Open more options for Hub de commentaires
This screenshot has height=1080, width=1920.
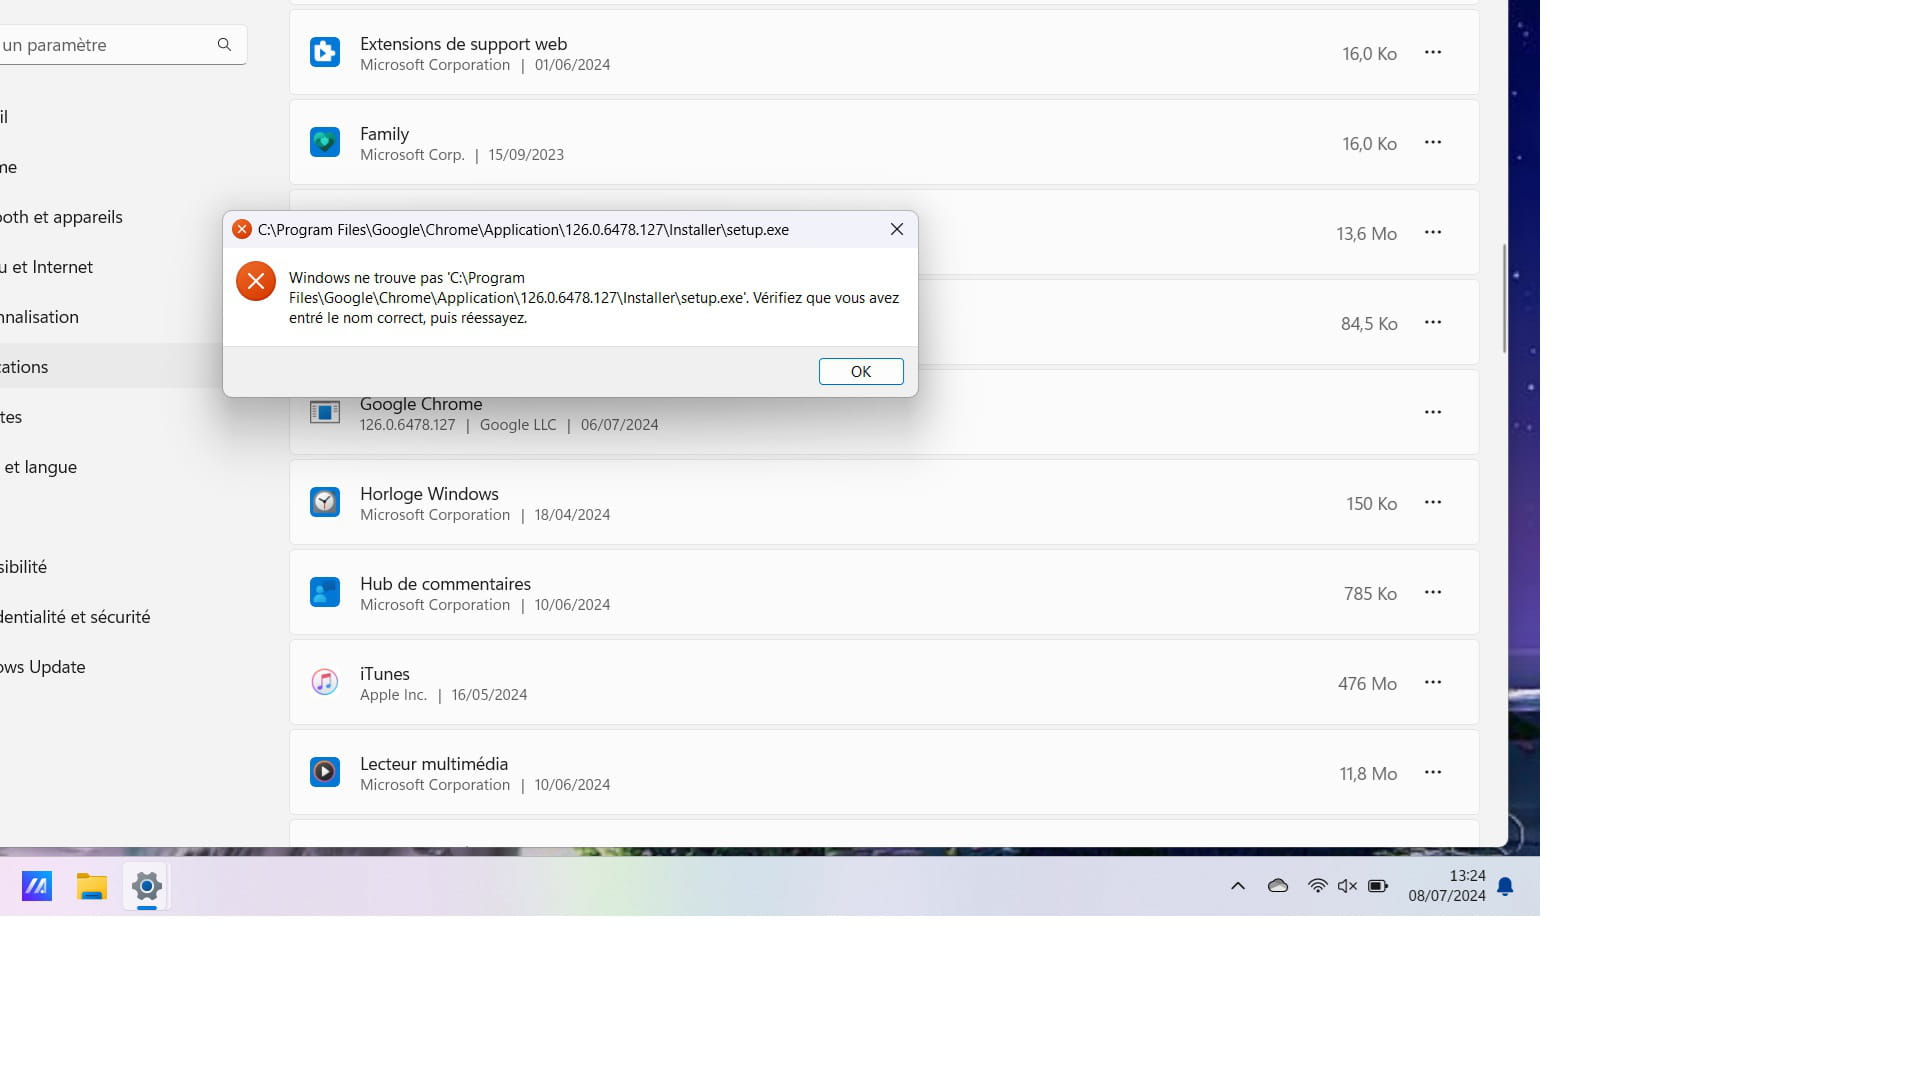(x=1433, y=592)
